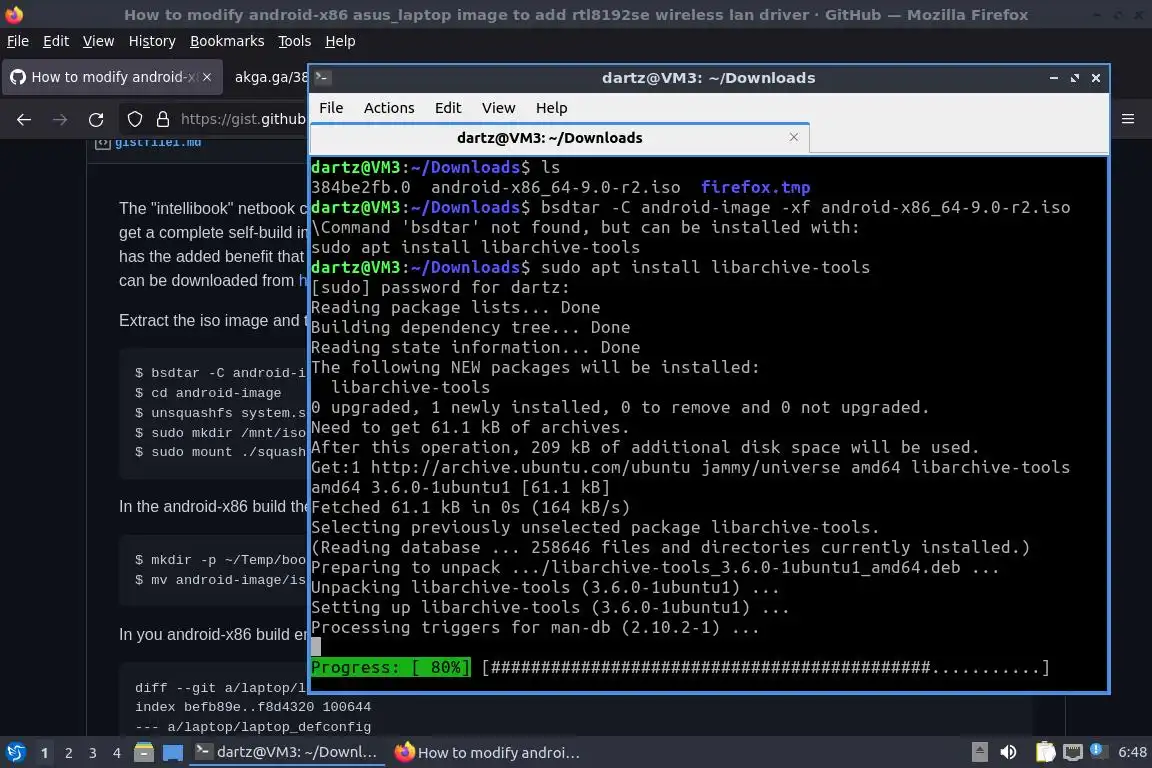Click 'Fetched 61.1 kB in 0s' line
The width and height of the screenshot is (1152, 768).
(x=470, y=507)
